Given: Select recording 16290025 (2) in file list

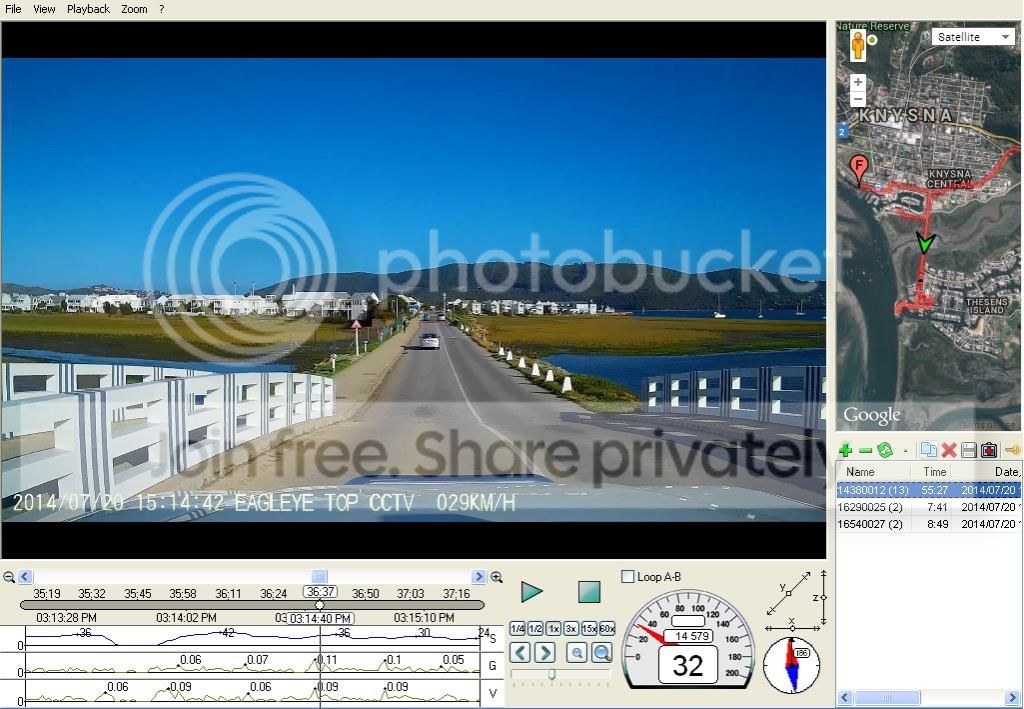Looking at the screenshot, I should [929, 507].
